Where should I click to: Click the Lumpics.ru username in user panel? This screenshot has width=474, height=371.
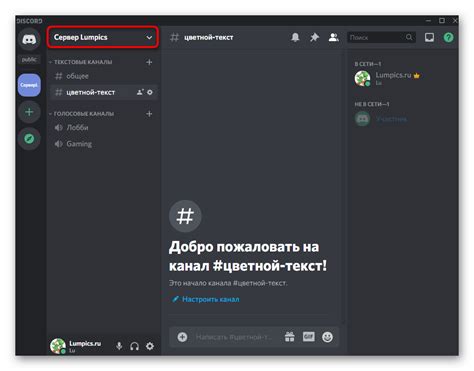pyautogui.click(x=85, y=343)
